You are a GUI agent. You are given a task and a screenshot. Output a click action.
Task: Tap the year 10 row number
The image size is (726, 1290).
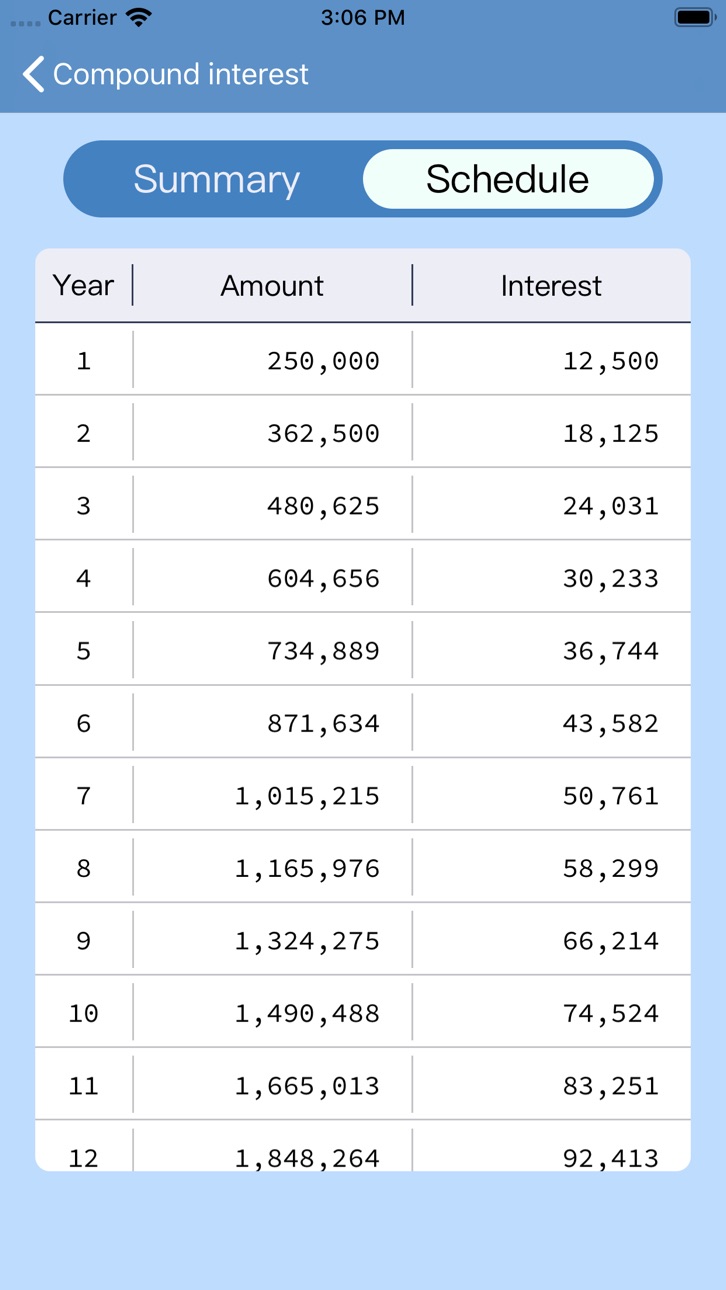point(84,1014)
